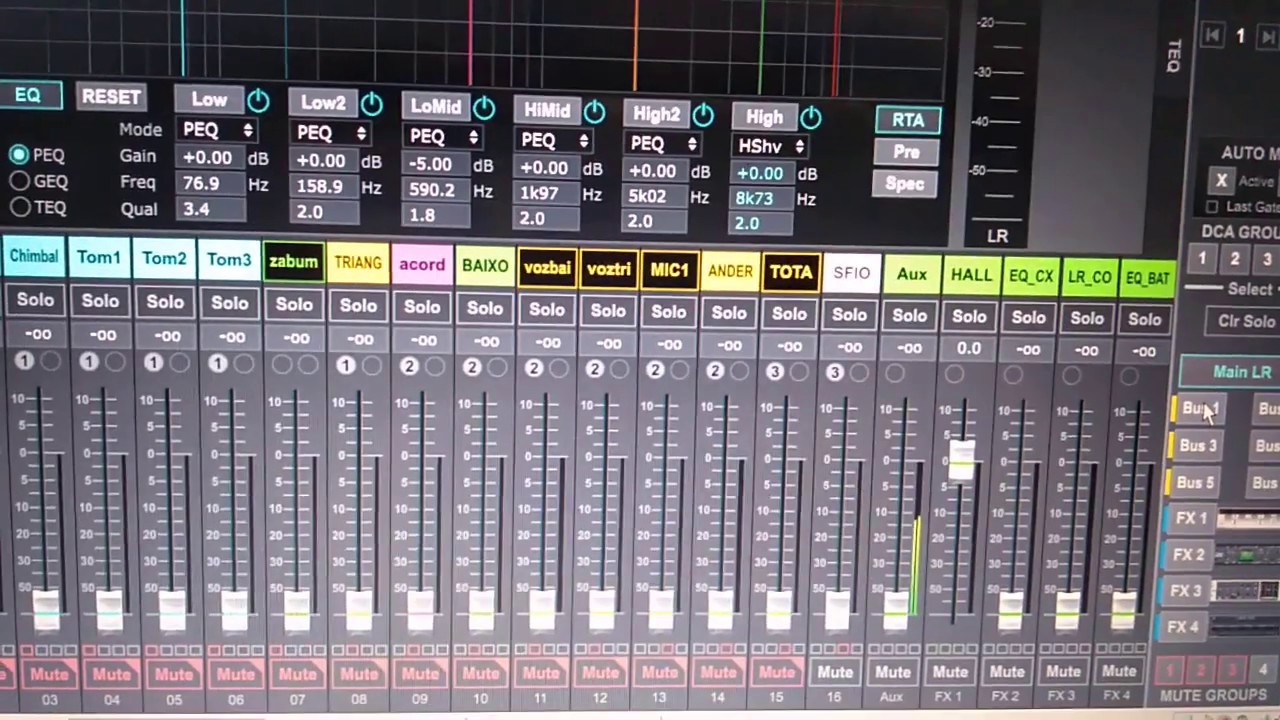Image resolution: width=1280 pixels, height=720 pixels.
Task: Click the previous page arrow icon
Action: coord(1212,36)
